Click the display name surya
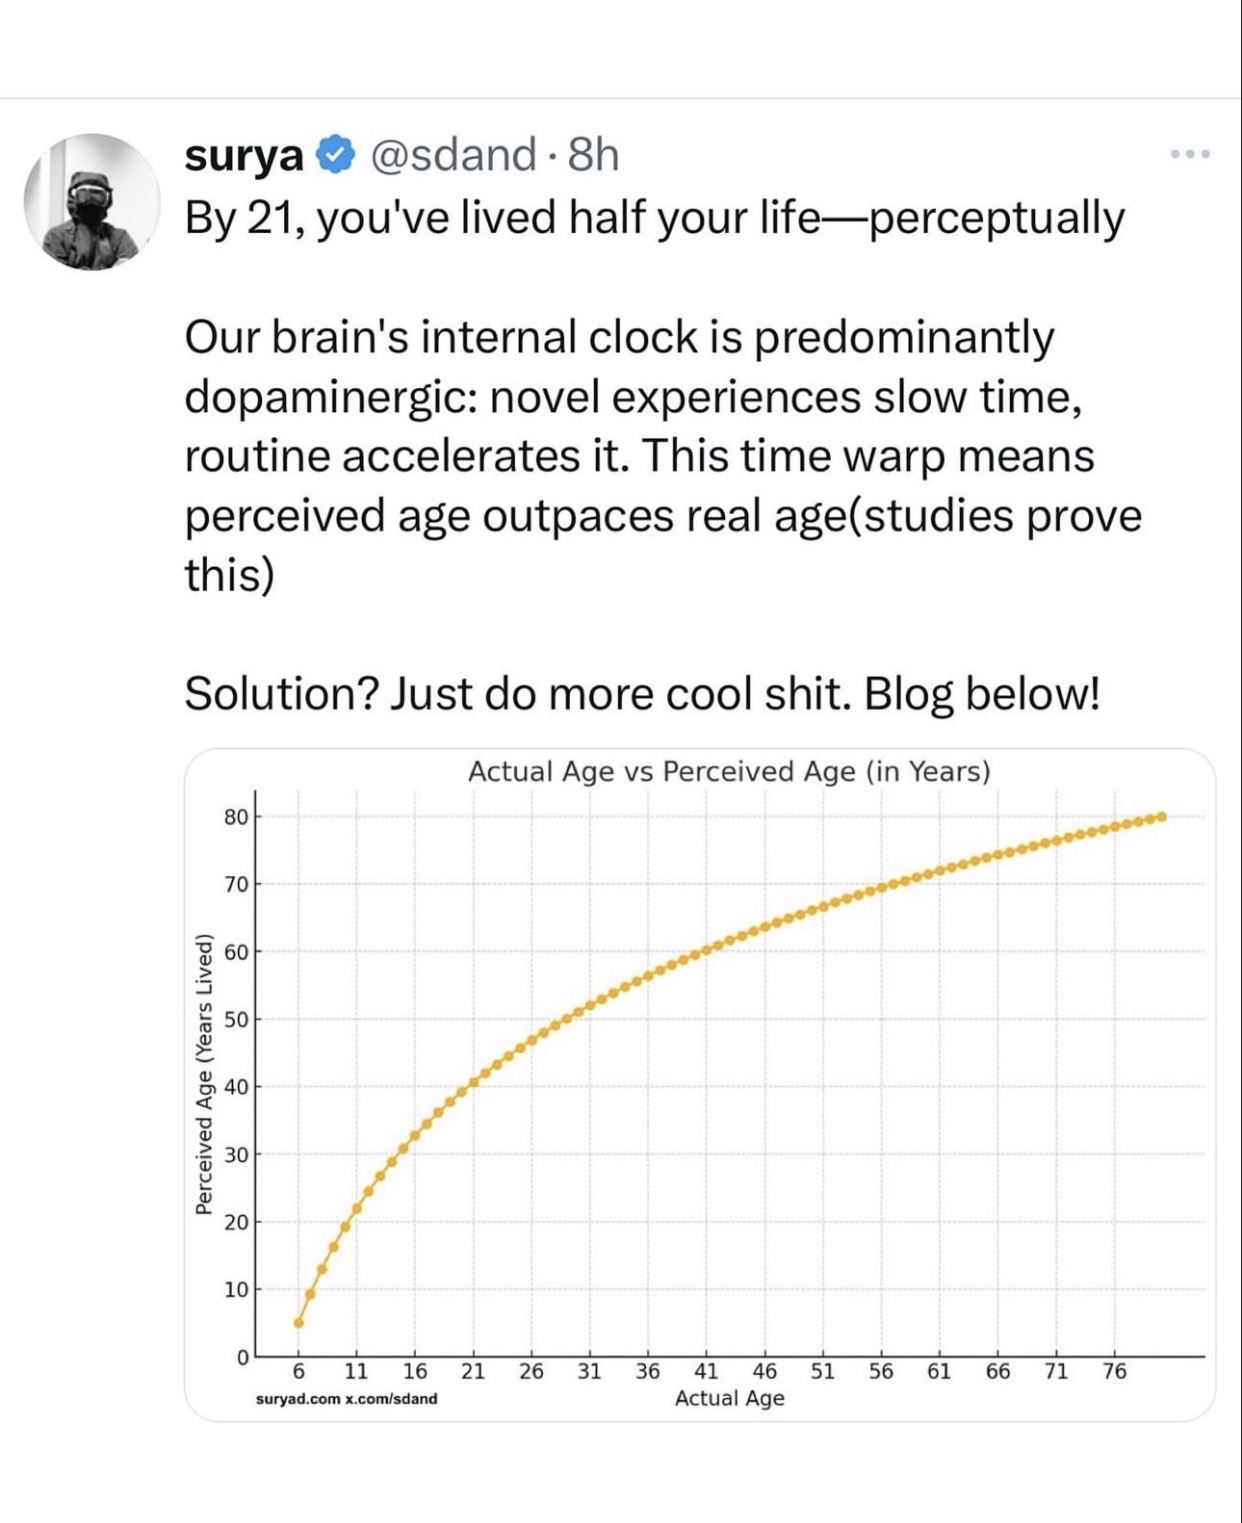The height and width of the screenshot is (1523, 1242). coord(244,155)
